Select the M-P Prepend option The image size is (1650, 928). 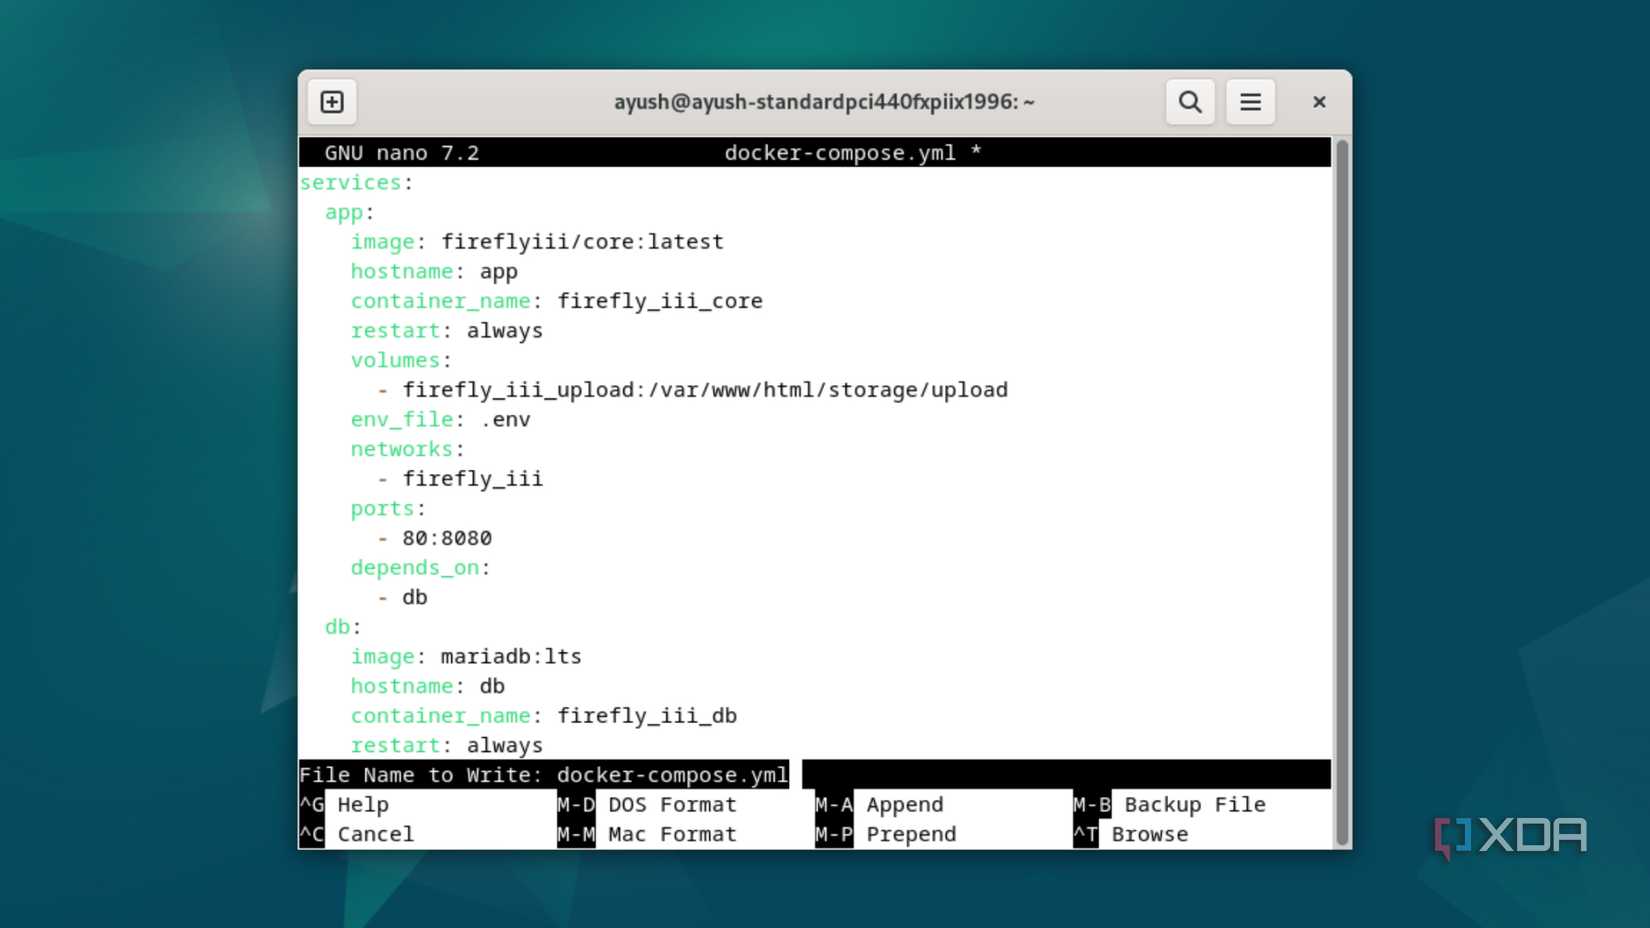(x=886, y=834)
